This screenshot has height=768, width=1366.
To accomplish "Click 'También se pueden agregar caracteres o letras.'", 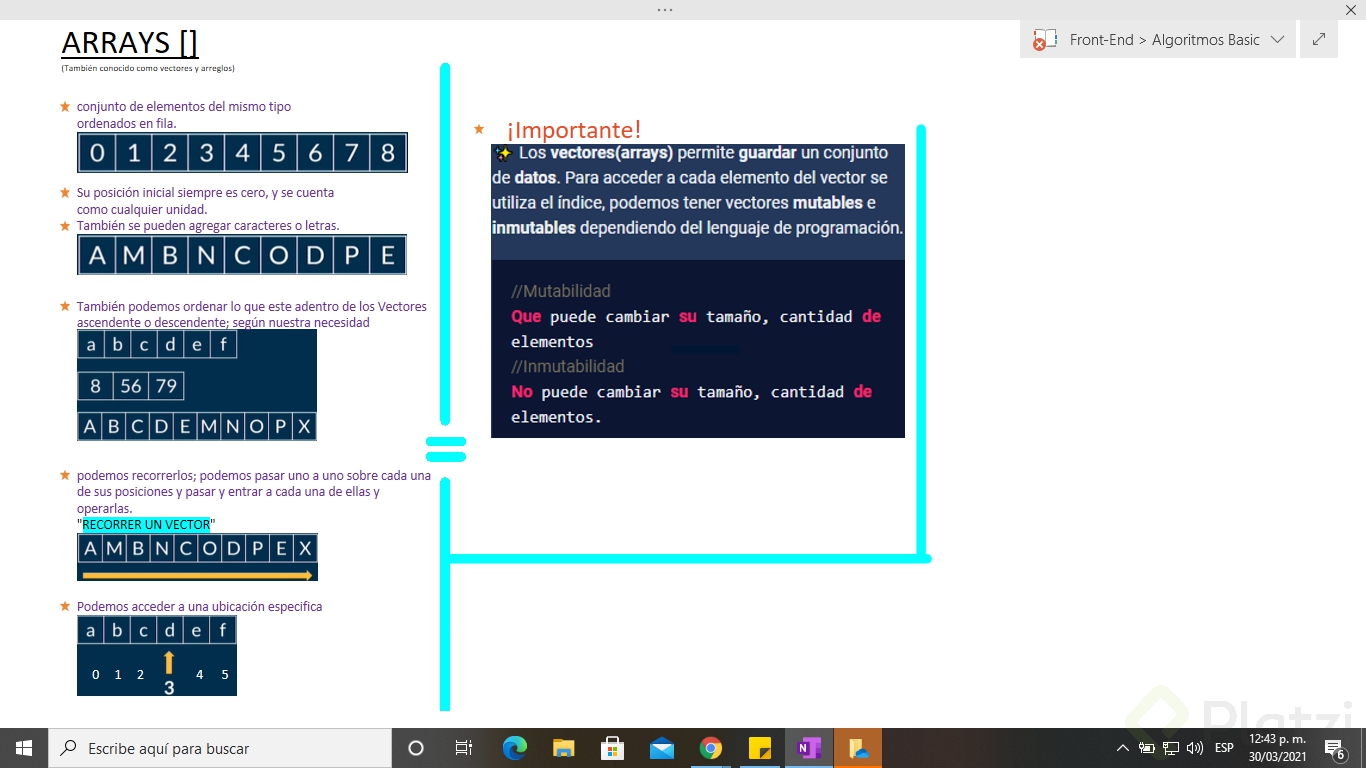I will point(208,226).
